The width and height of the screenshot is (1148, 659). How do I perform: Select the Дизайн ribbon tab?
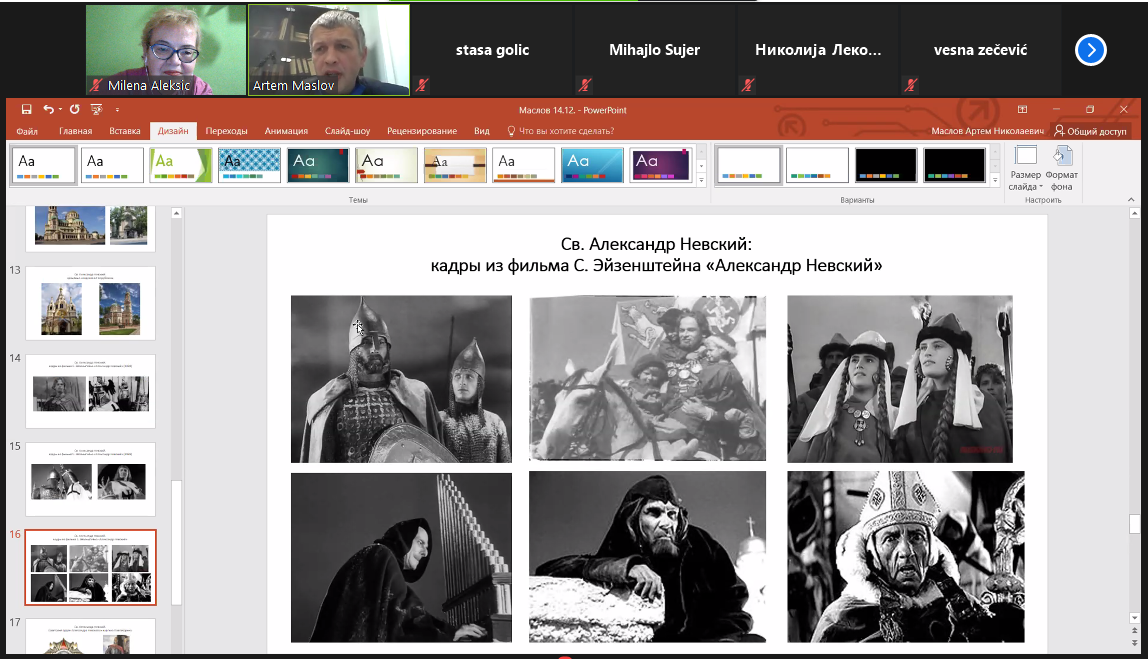click(x=173, y=131)
